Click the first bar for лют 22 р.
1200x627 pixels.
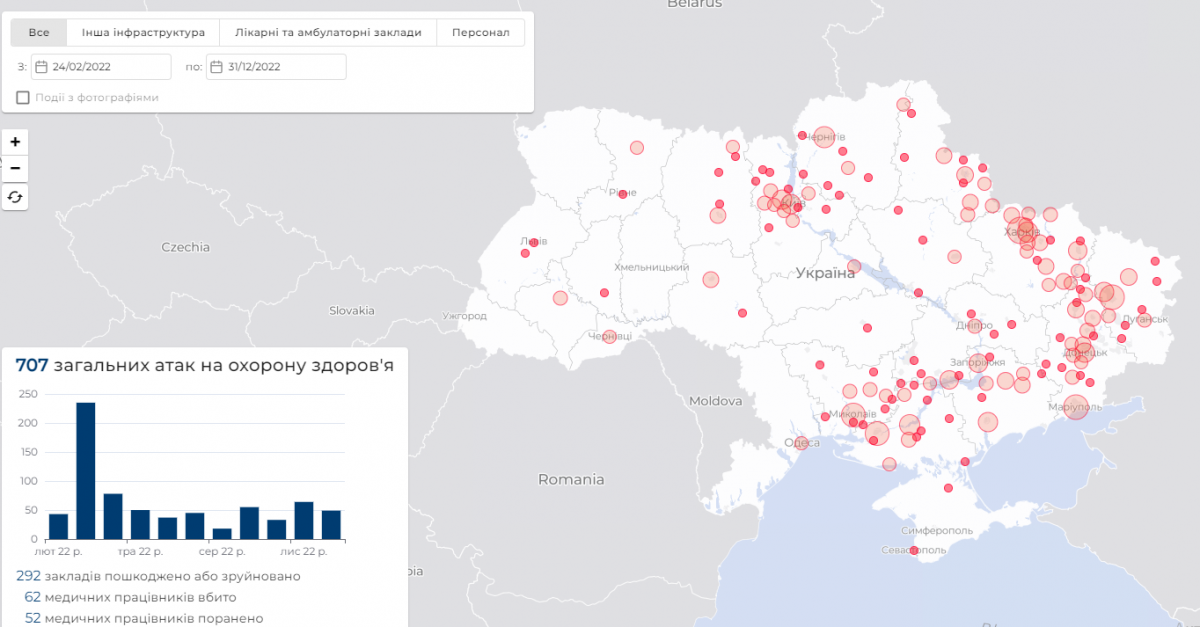(59, 526)
